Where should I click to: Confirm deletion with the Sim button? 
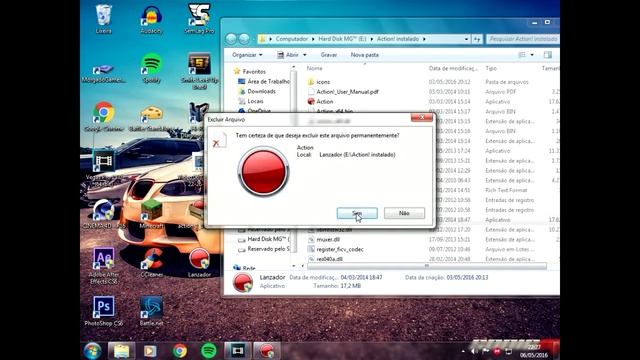[x=357, y=213]
